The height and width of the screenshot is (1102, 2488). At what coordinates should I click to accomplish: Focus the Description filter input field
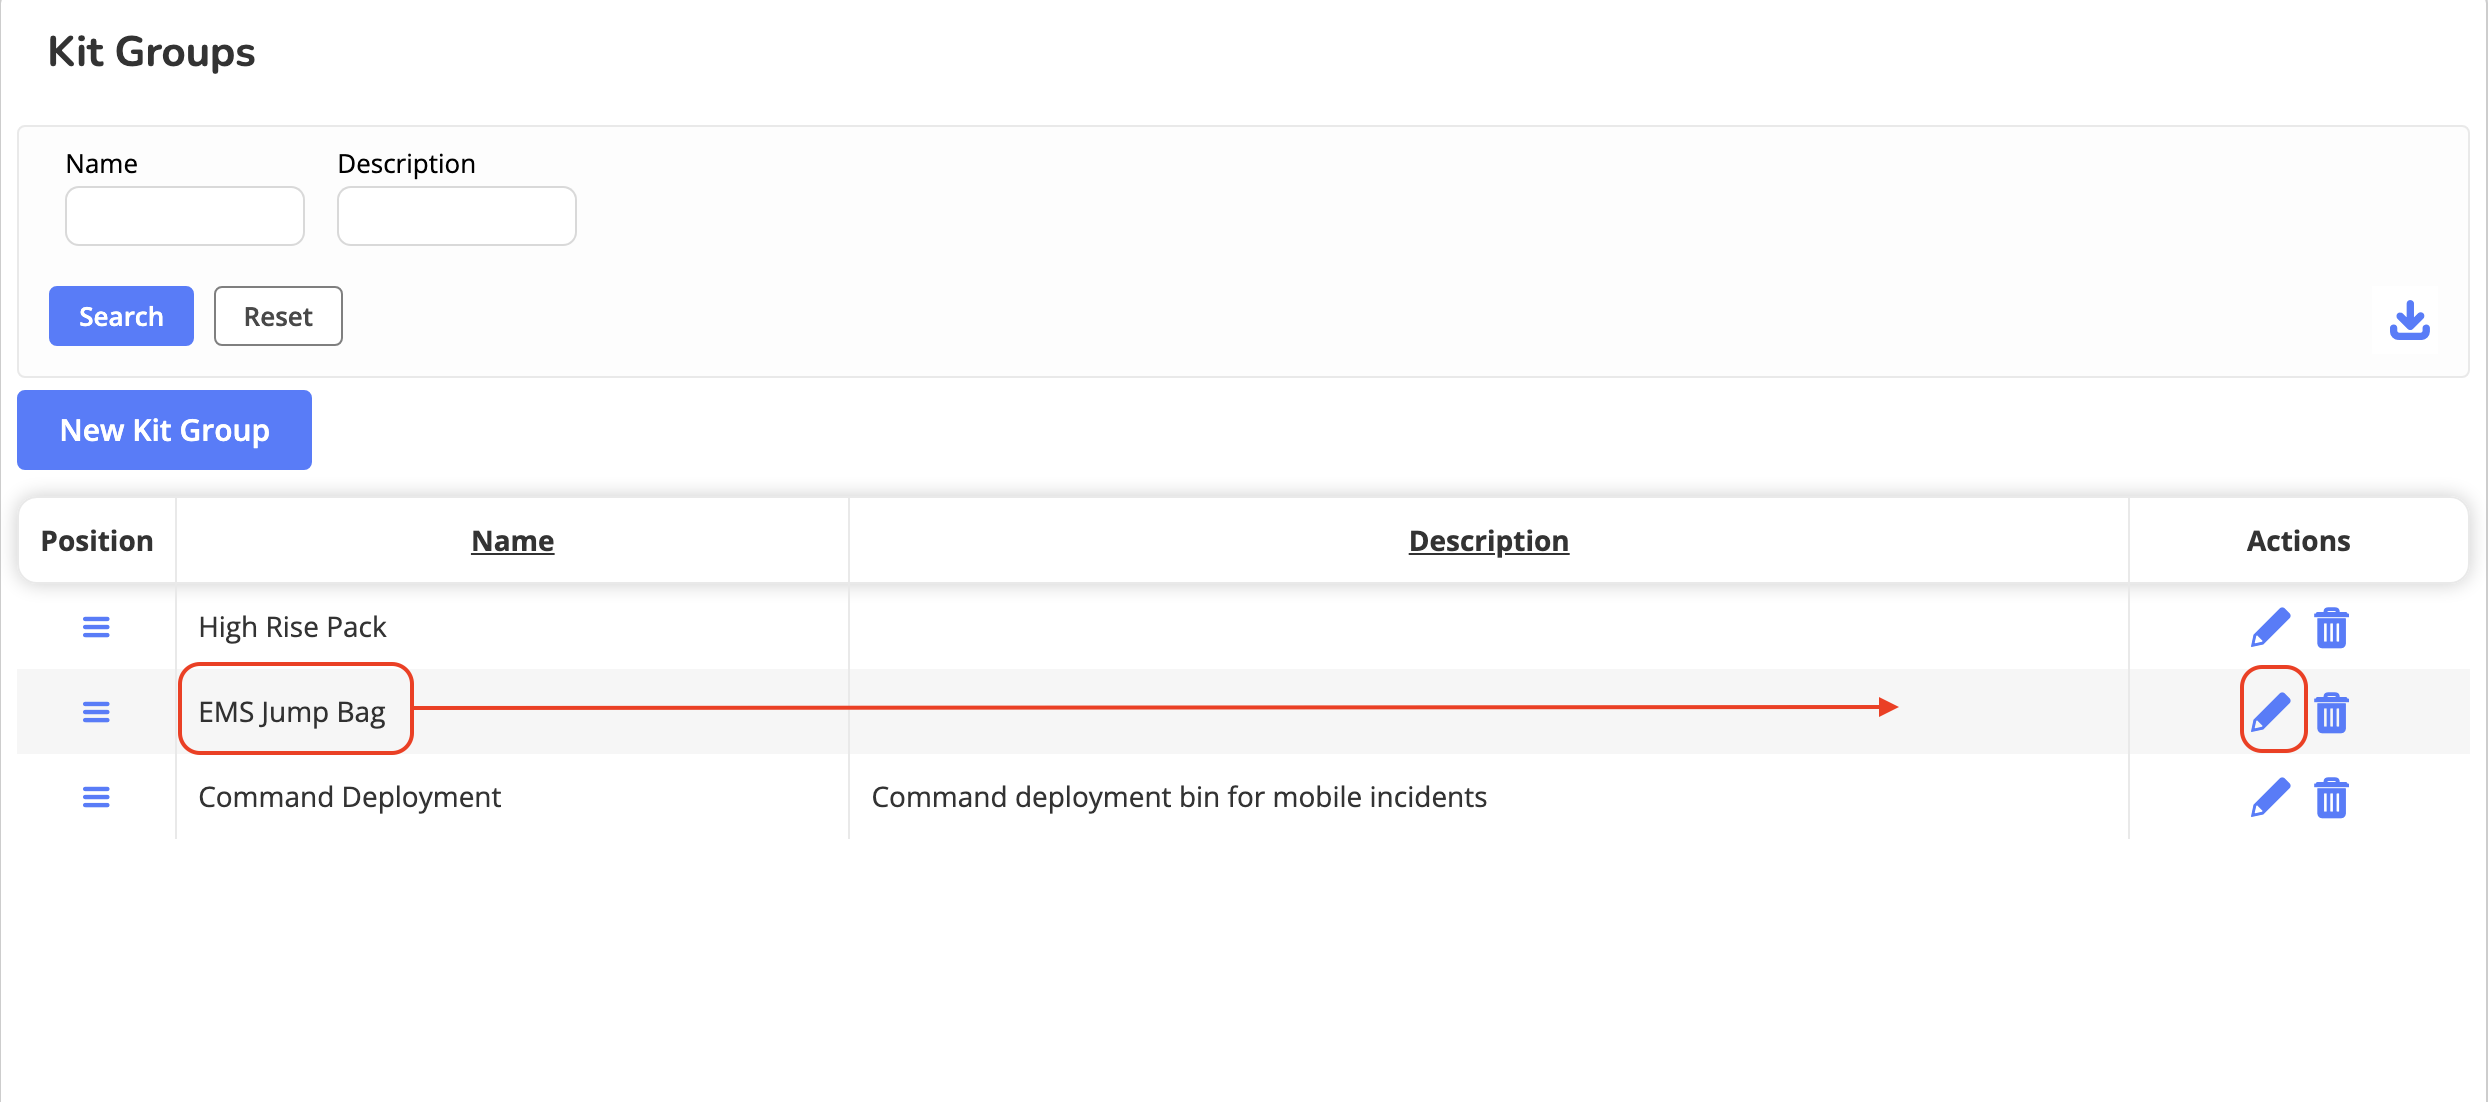457,216
